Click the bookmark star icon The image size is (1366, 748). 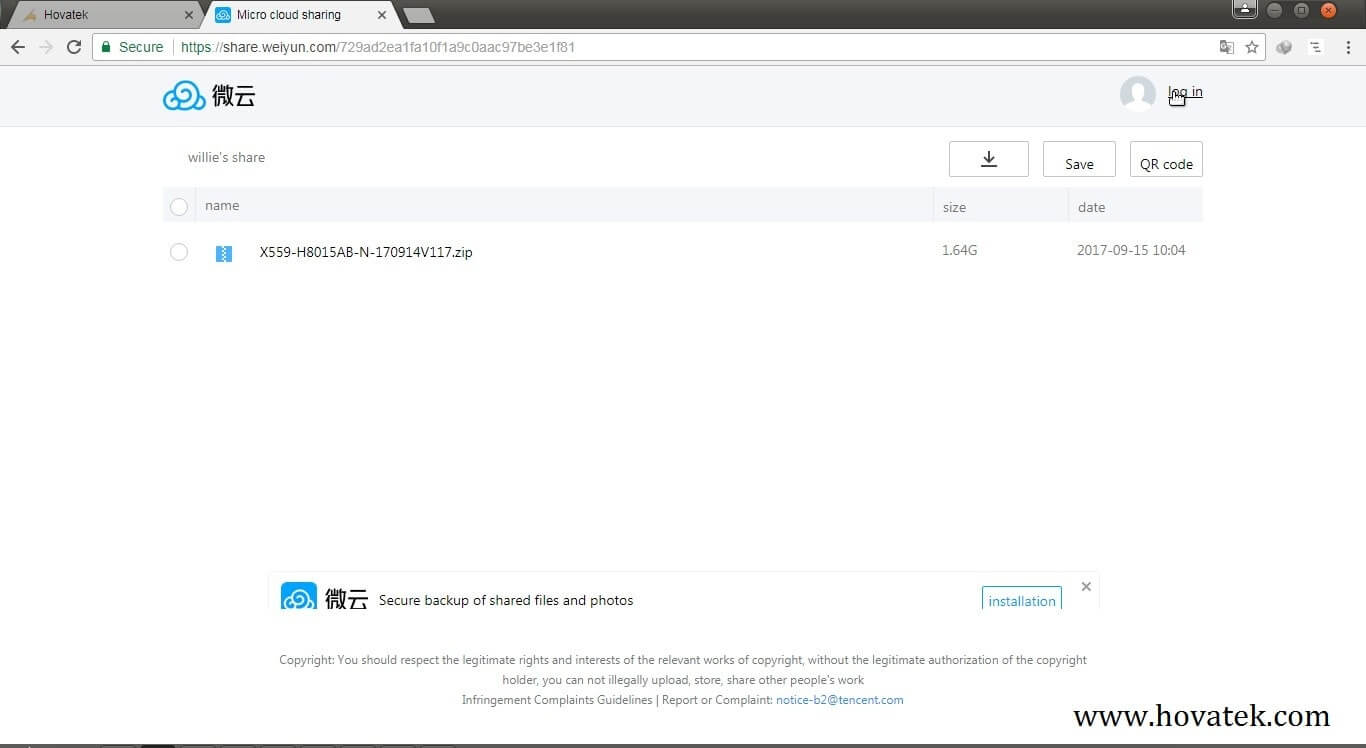pos(1251,47)
